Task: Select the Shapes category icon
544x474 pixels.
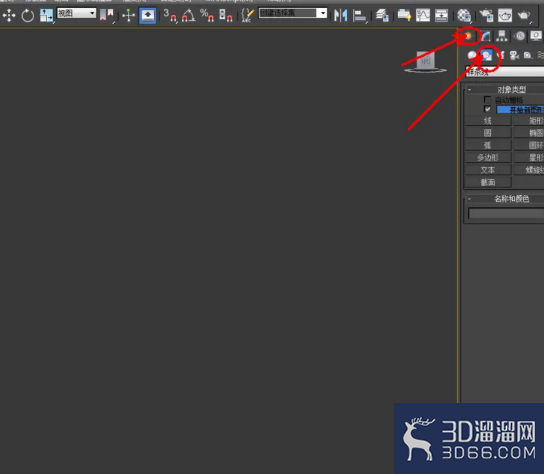Action: pos(487,55)
